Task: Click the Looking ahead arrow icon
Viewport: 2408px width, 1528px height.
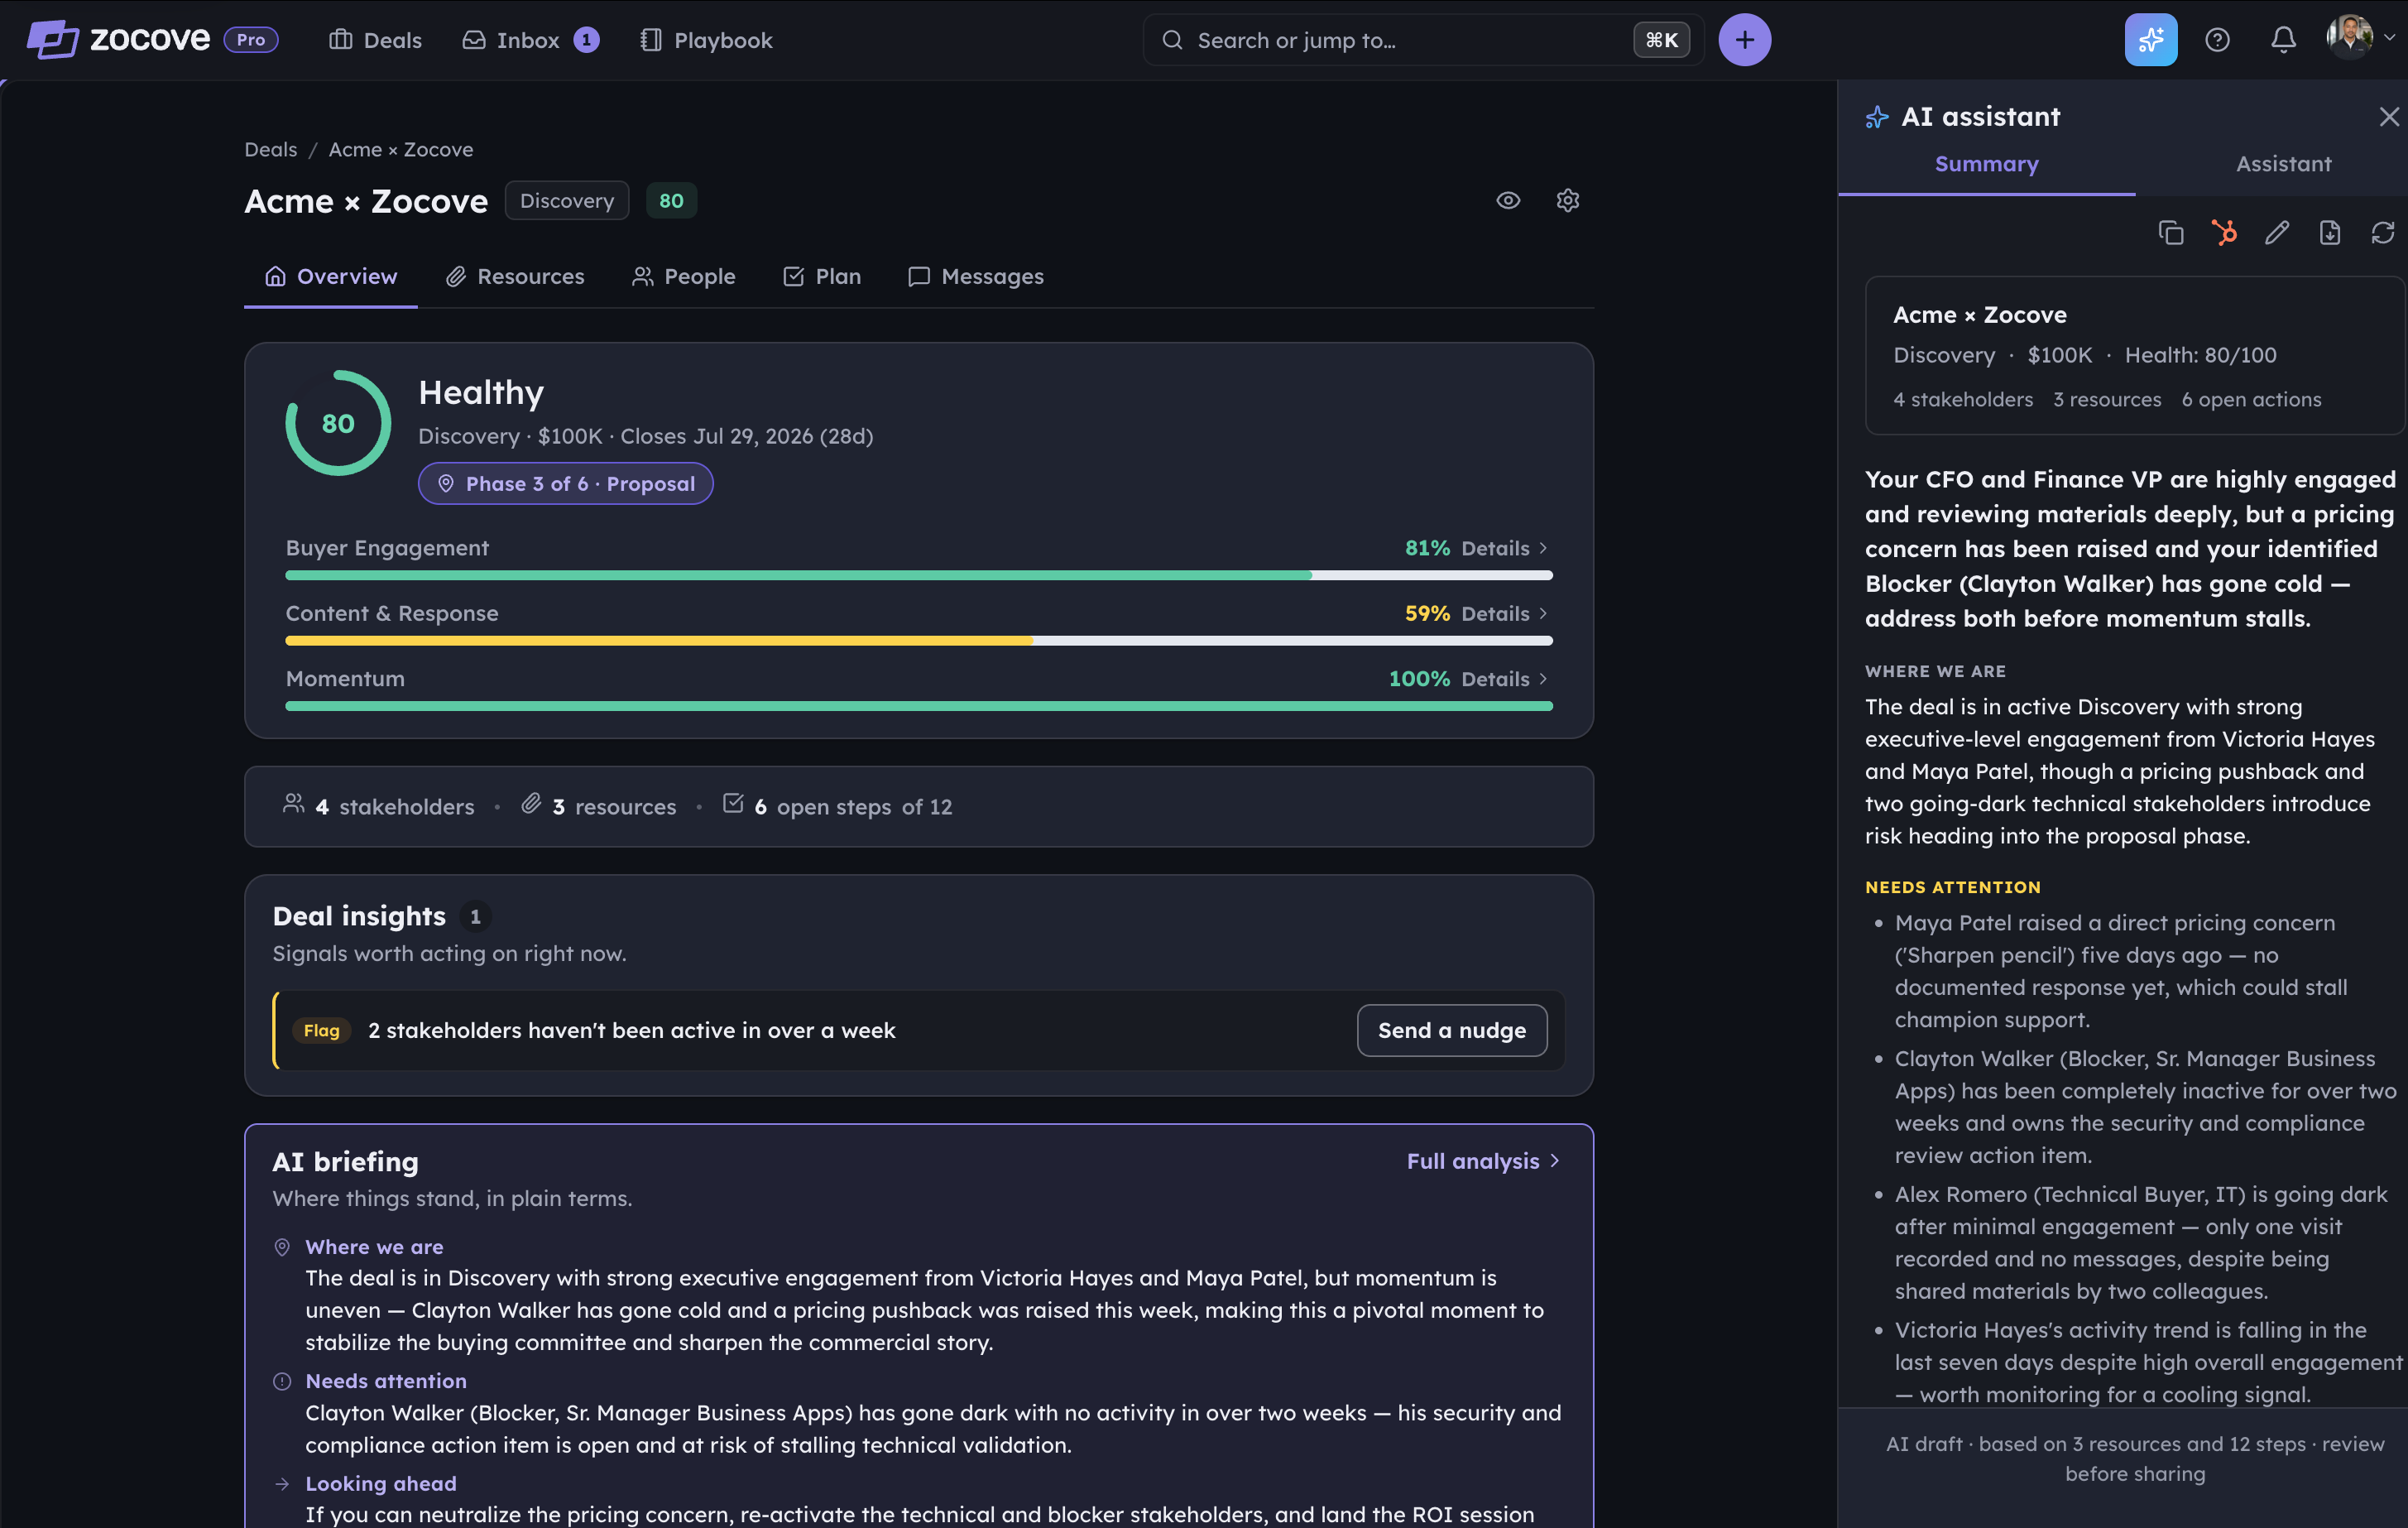Action: click(282, 1484)
